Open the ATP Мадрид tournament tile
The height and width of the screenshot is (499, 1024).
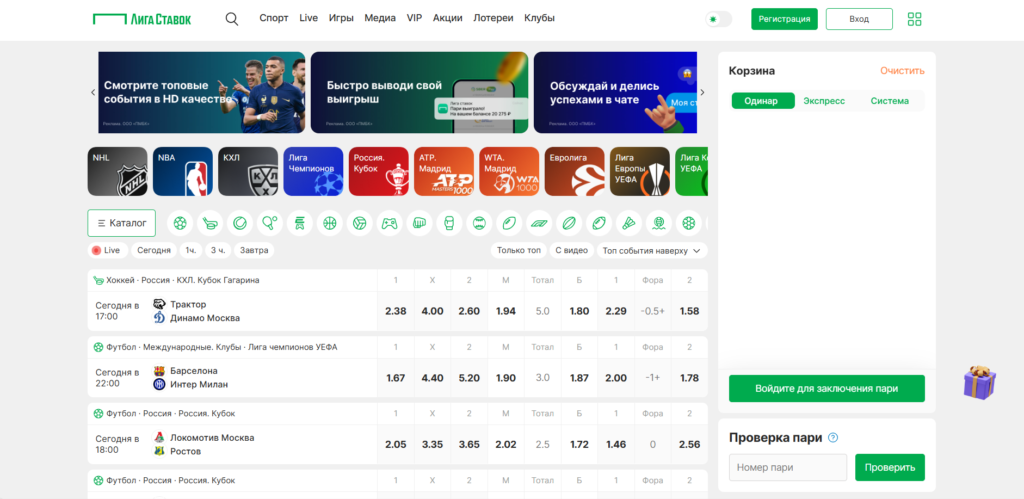(444, 172)
